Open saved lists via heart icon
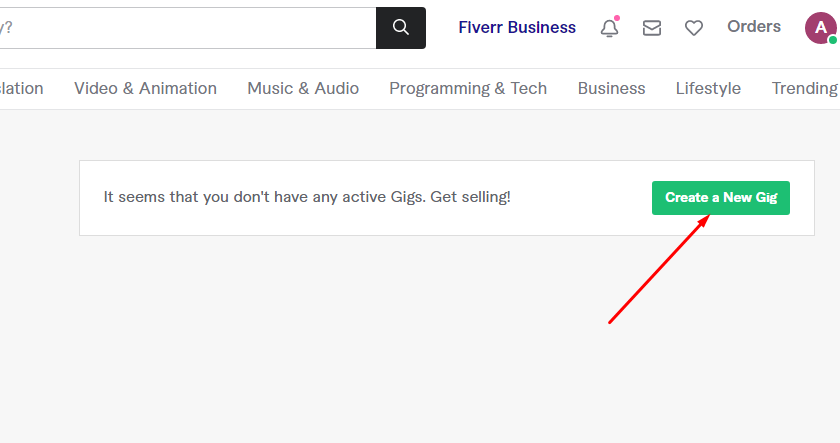The image size is (840, 443). pos(693,29)
